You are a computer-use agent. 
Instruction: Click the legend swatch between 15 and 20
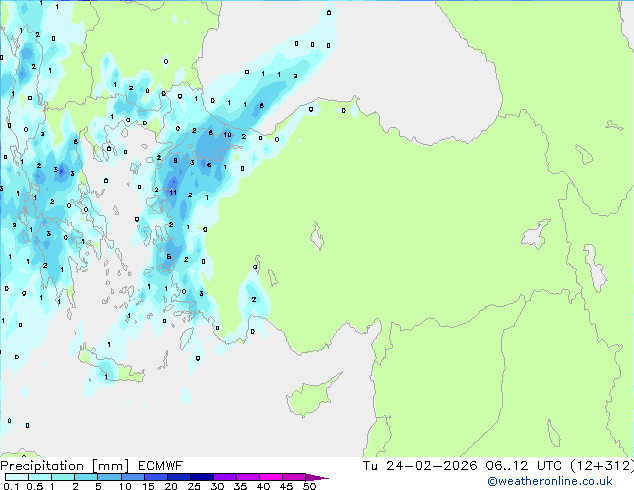pos(156,477)
